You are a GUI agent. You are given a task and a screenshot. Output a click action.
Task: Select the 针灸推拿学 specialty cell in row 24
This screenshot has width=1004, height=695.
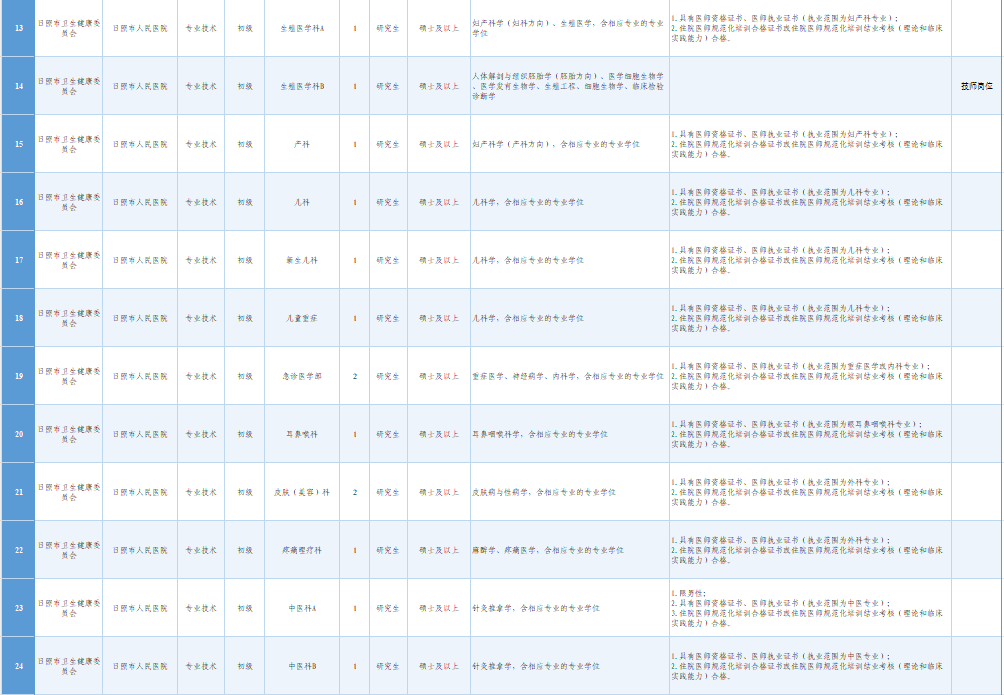570,666
